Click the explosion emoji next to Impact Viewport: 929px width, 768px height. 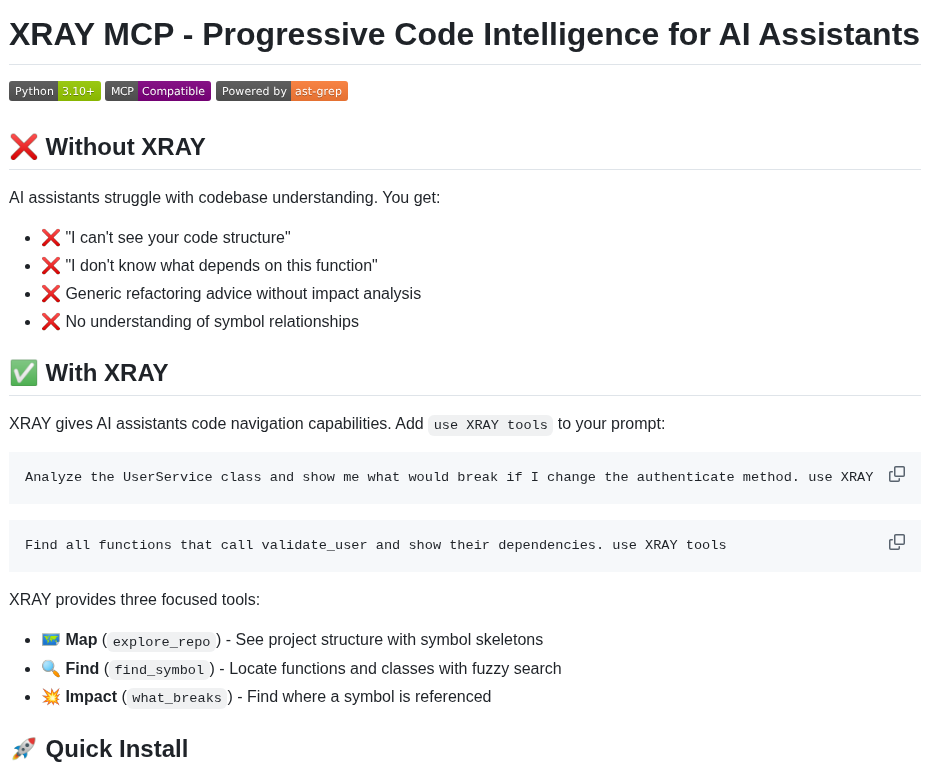click(51, 696)
